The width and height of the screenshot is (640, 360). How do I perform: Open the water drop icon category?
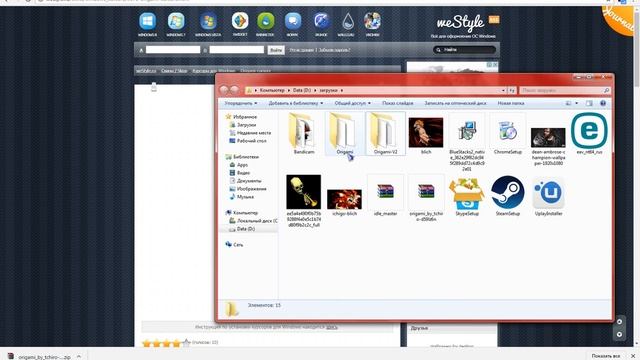click(348, 24)
